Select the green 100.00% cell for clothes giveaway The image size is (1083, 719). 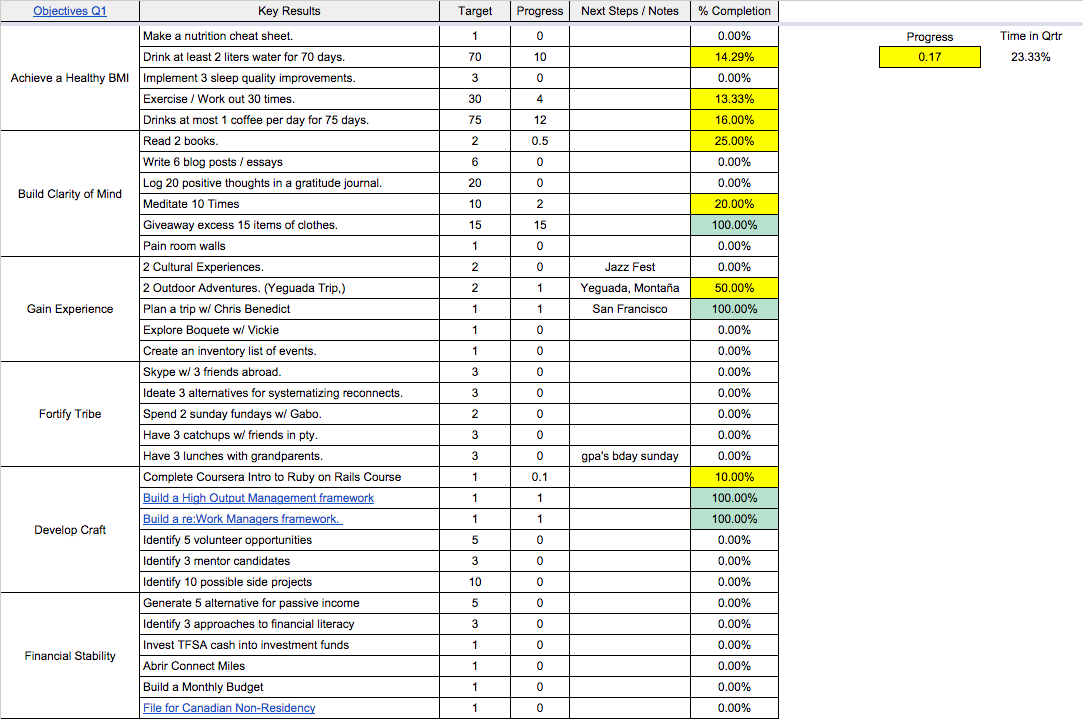[734, 225]
